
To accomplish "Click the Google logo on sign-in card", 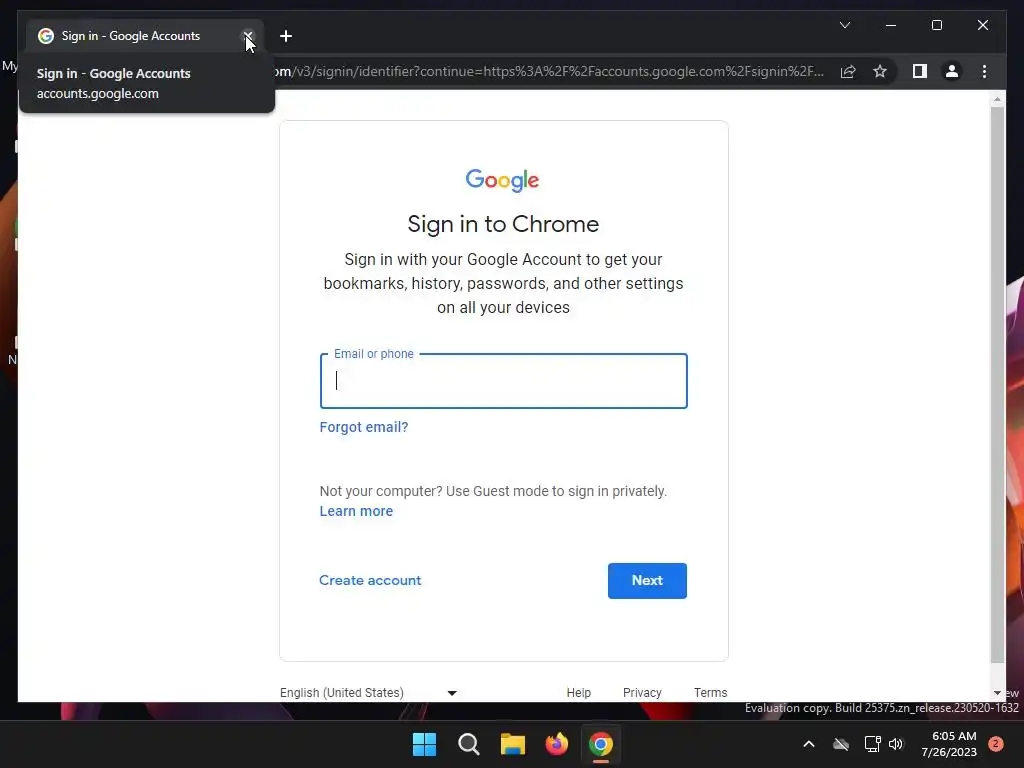I will tap(502, 180).
